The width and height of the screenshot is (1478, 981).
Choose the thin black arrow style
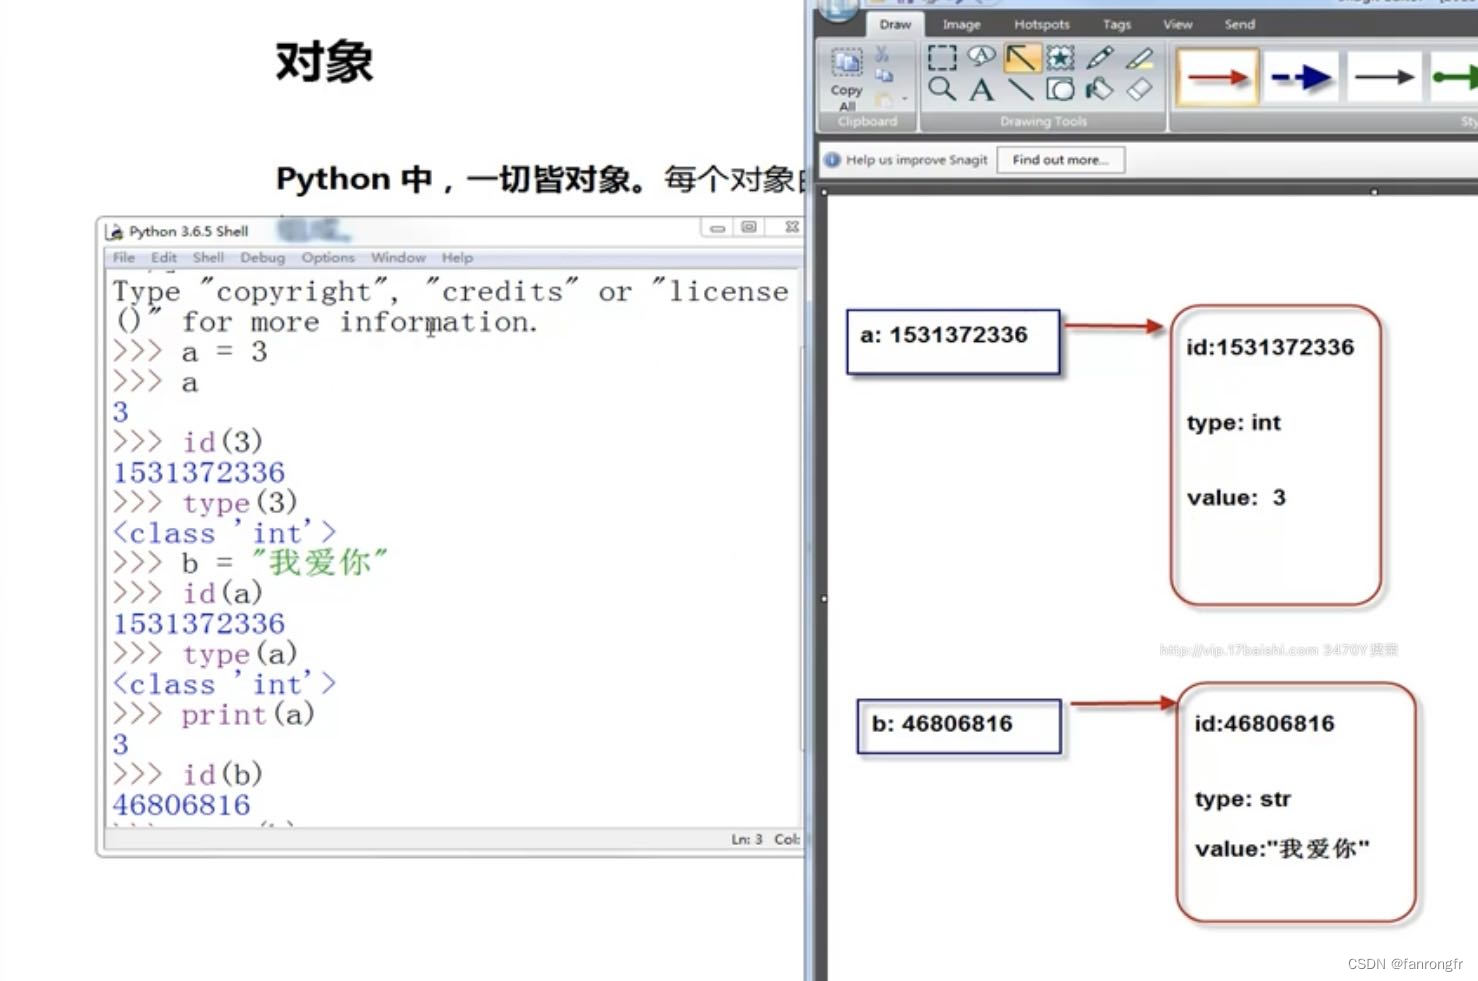[x=1384, y=77]
